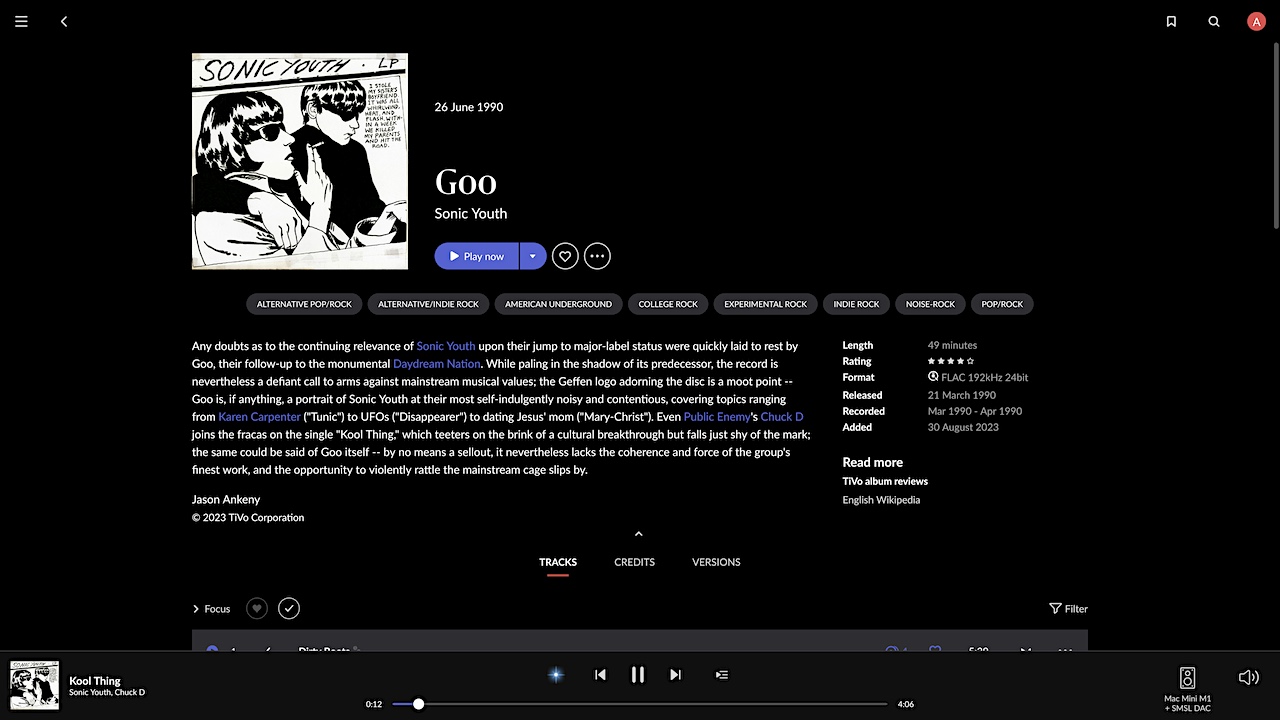Select the Noise-Rock genre tag

930,304
